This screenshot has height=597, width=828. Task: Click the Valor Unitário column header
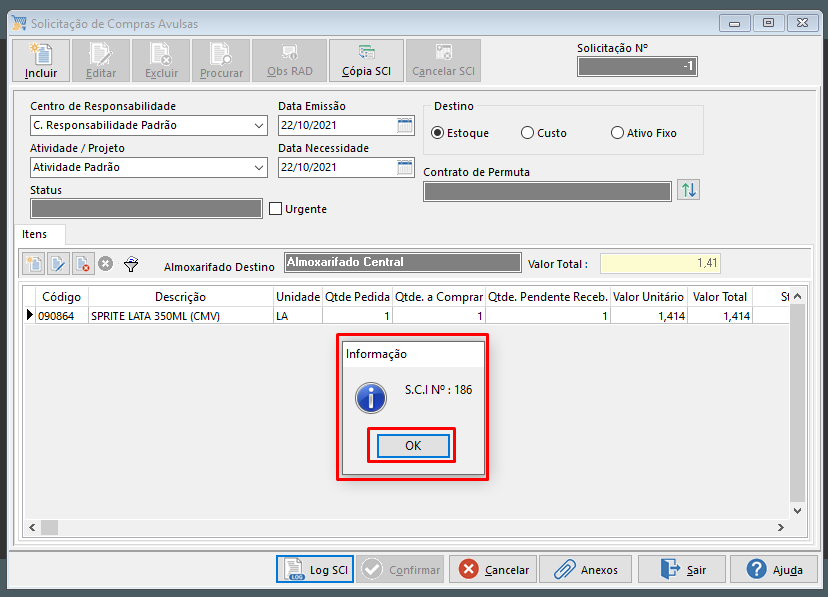click(648, 297)
